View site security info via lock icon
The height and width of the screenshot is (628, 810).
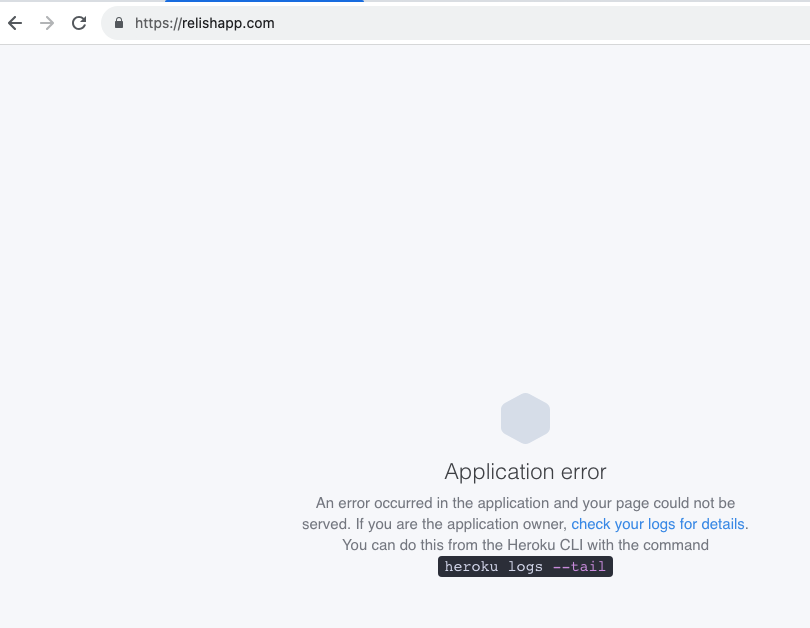coord(119,23)
